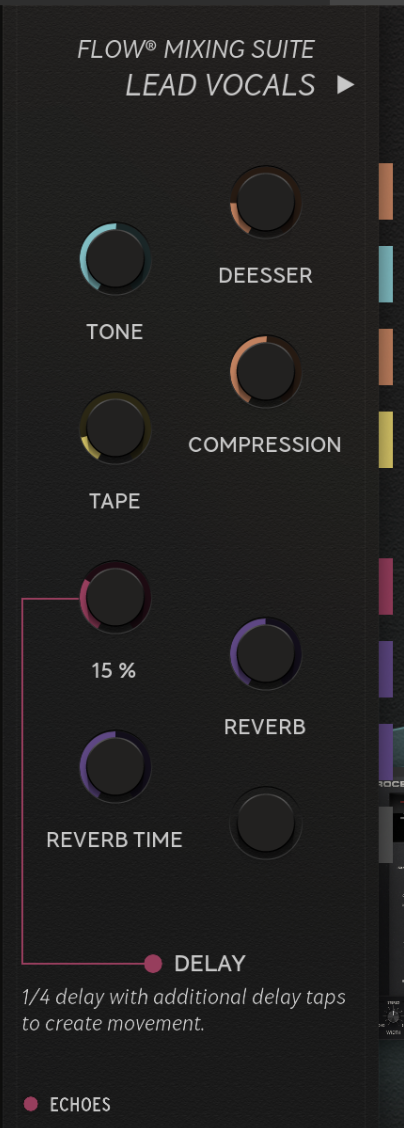Image resolution: width=404 pixels, height=1128 pixels.
Task: Adjust the orange COMPRESSION knob
Action: 266,371
